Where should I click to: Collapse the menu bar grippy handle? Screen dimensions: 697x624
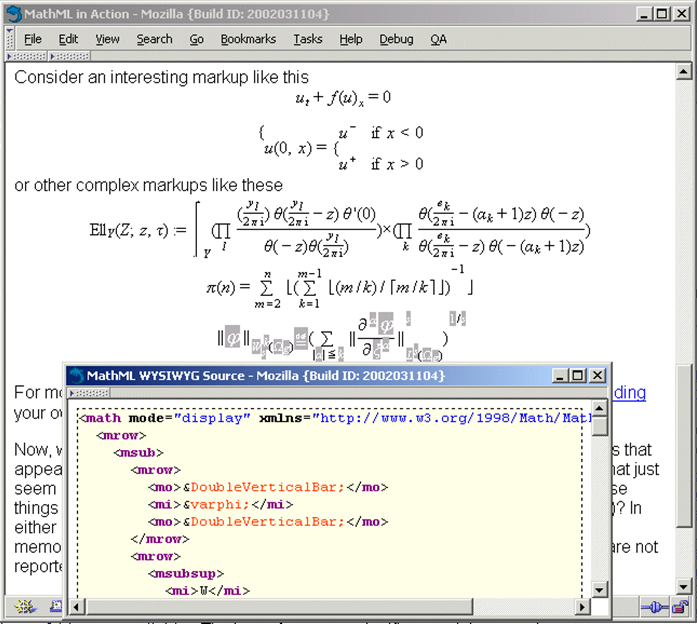point(10,39)
